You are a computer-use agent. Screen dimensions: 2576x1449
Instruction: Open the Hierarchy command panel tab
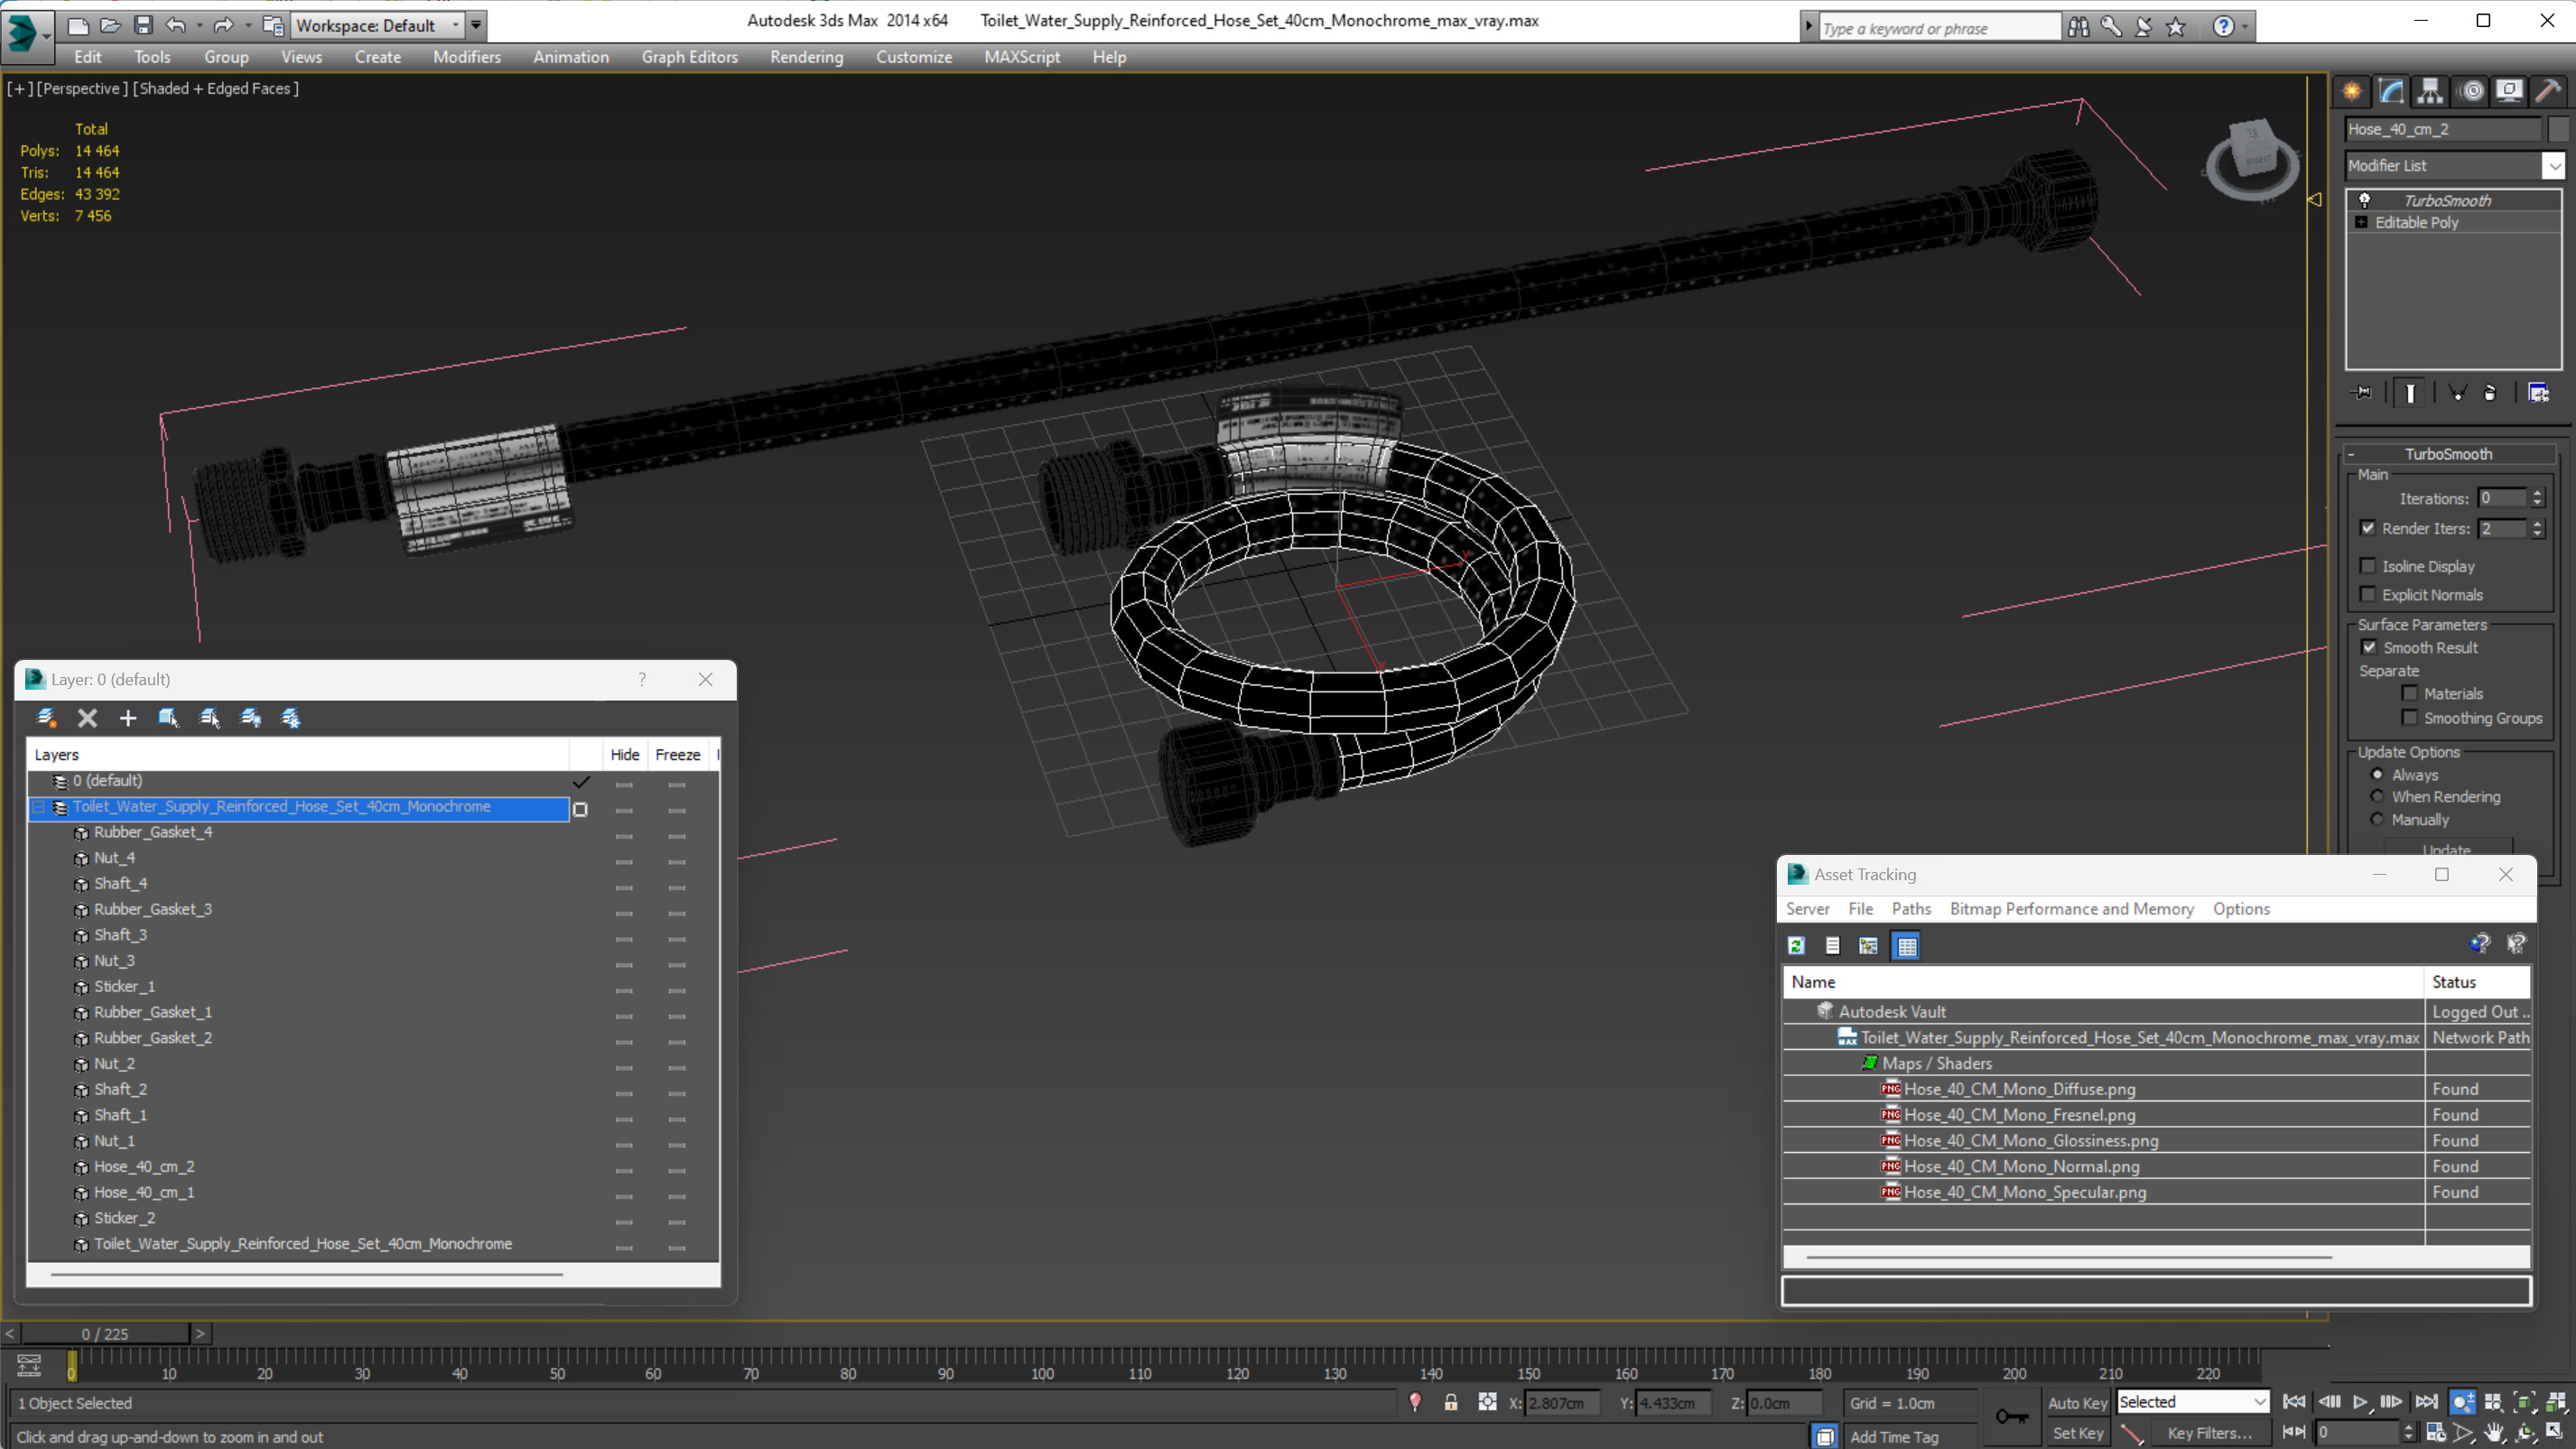pos(2430,91)
